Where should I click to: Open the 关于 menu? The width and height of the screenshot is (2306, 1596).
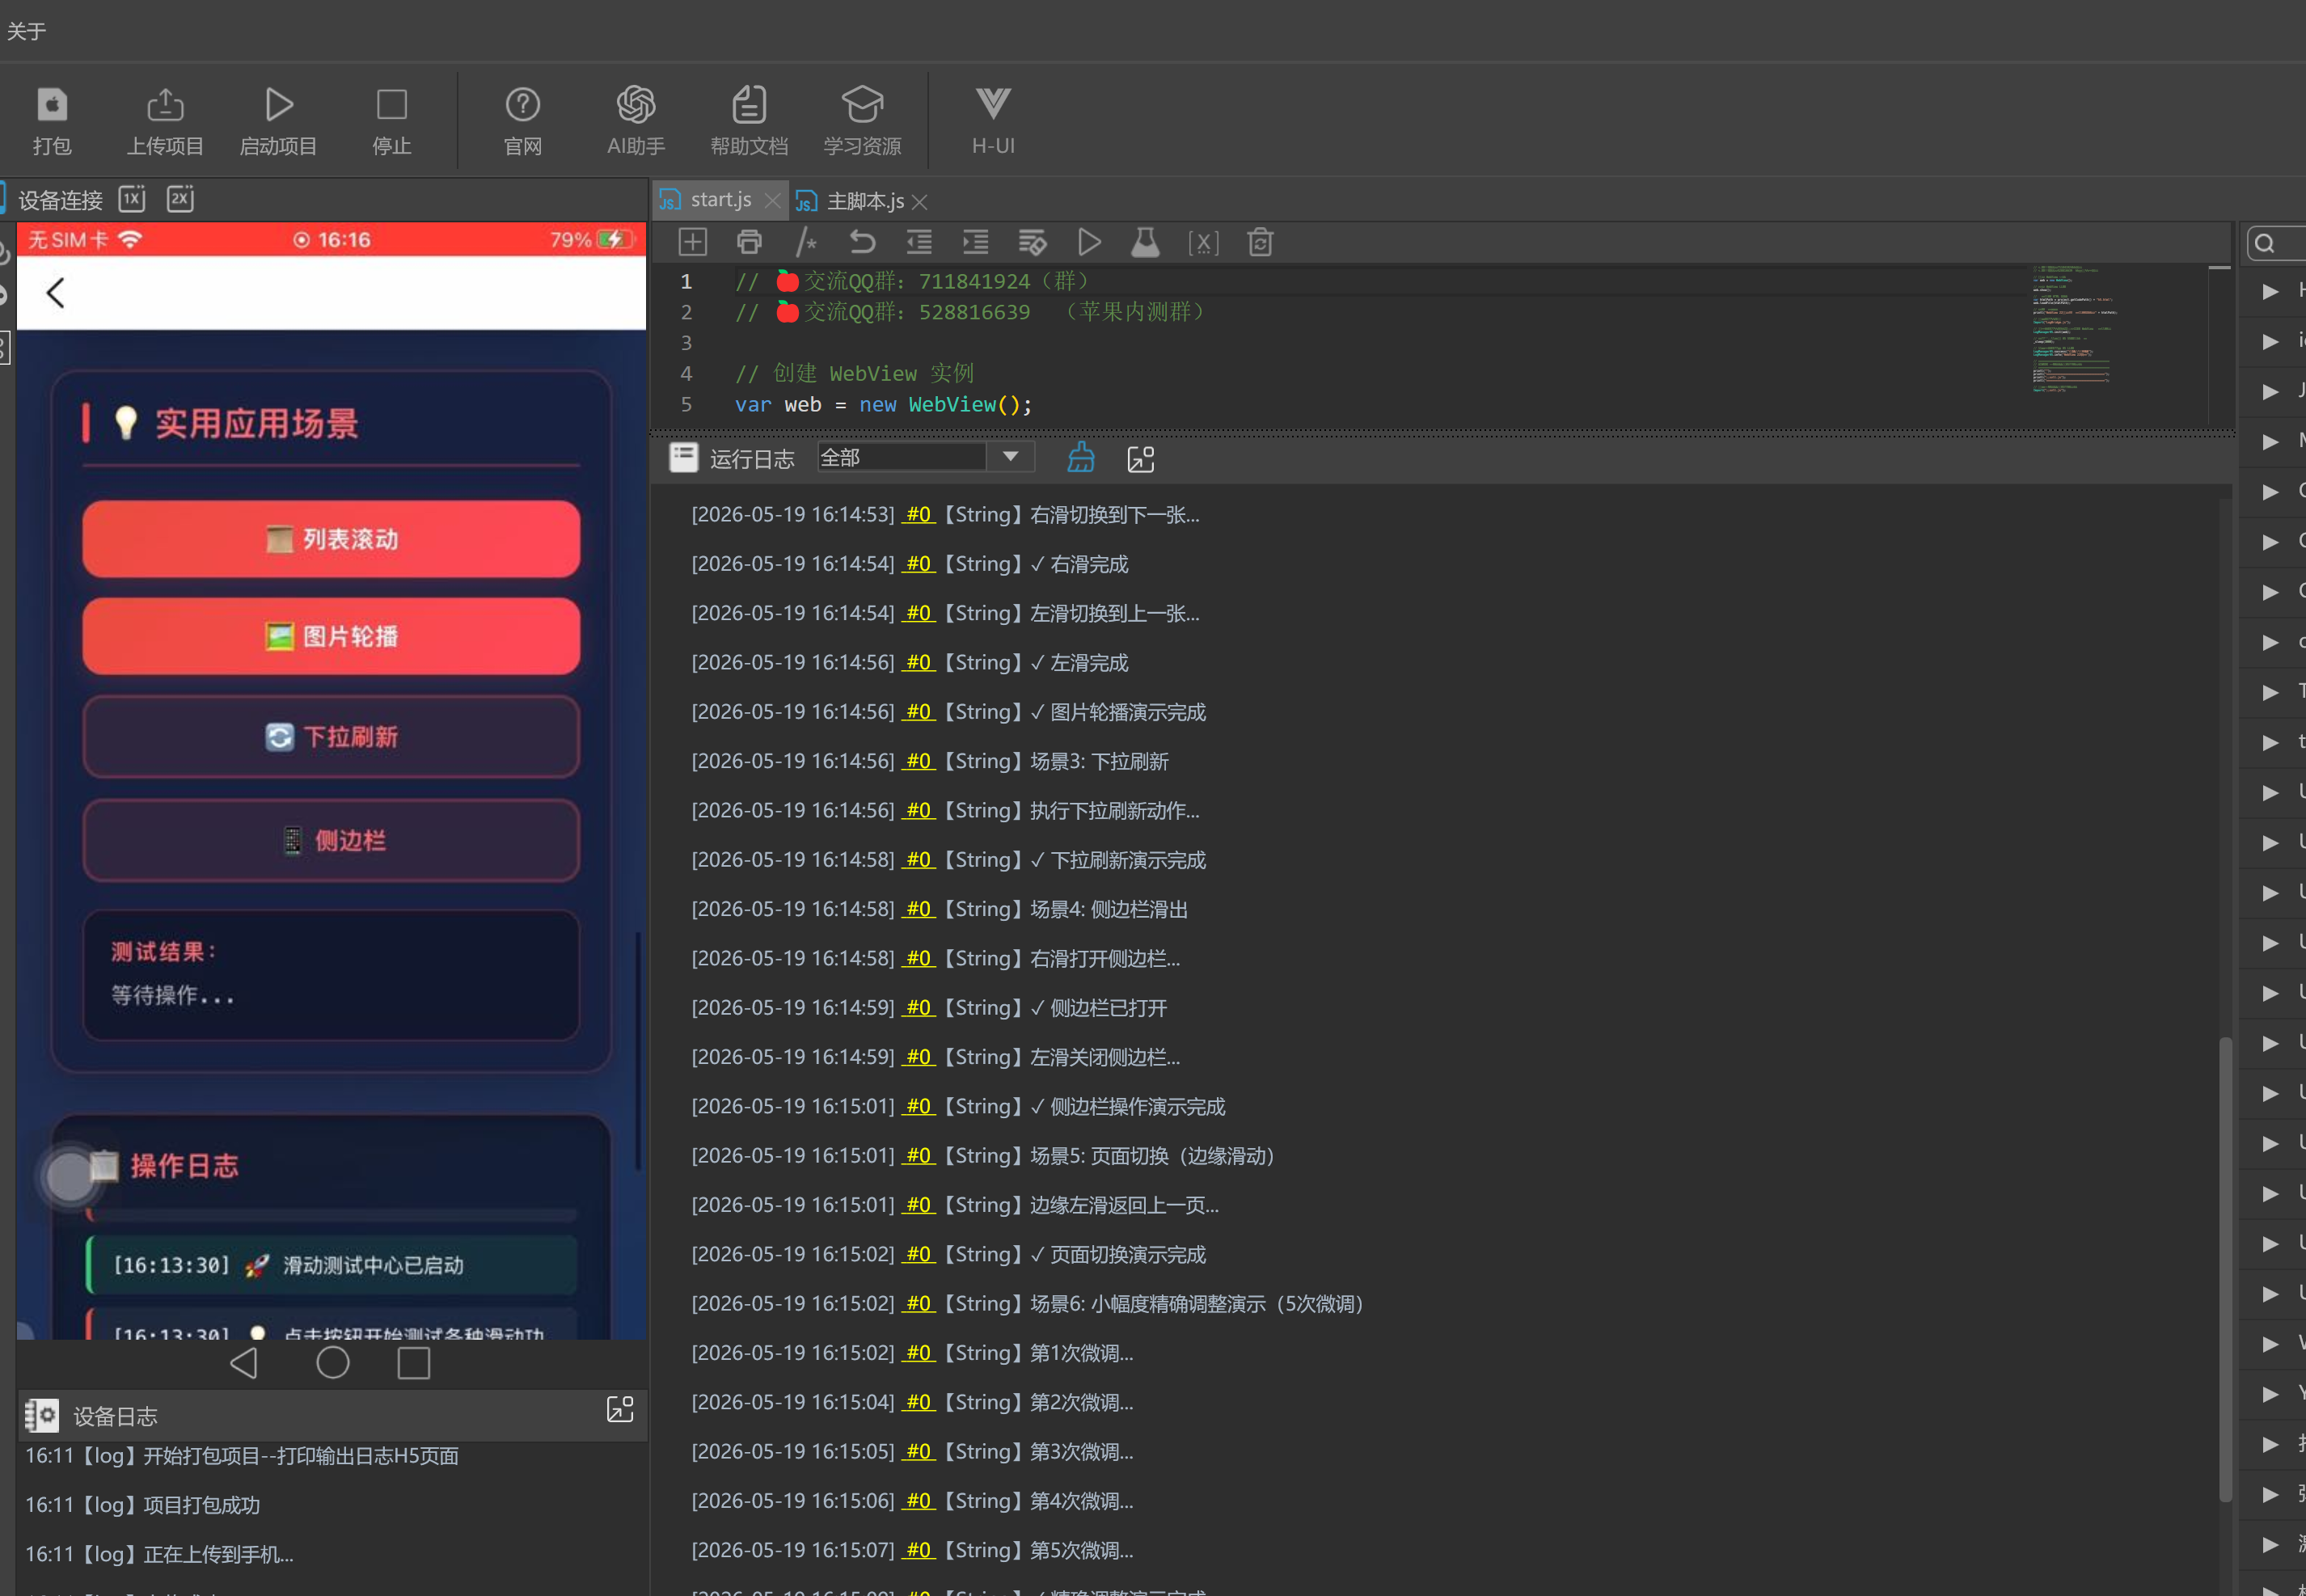point(26,31)
